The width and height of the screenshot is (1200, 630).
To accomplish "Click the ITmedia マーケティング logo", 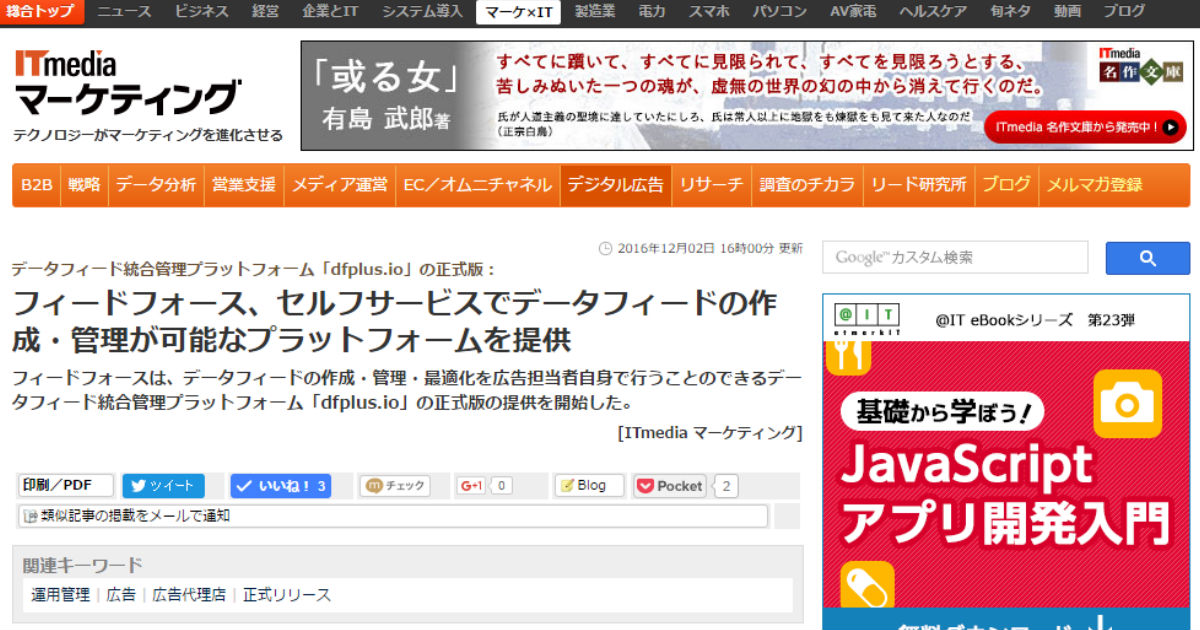I will pyautogui.click(x=127, y=83).
